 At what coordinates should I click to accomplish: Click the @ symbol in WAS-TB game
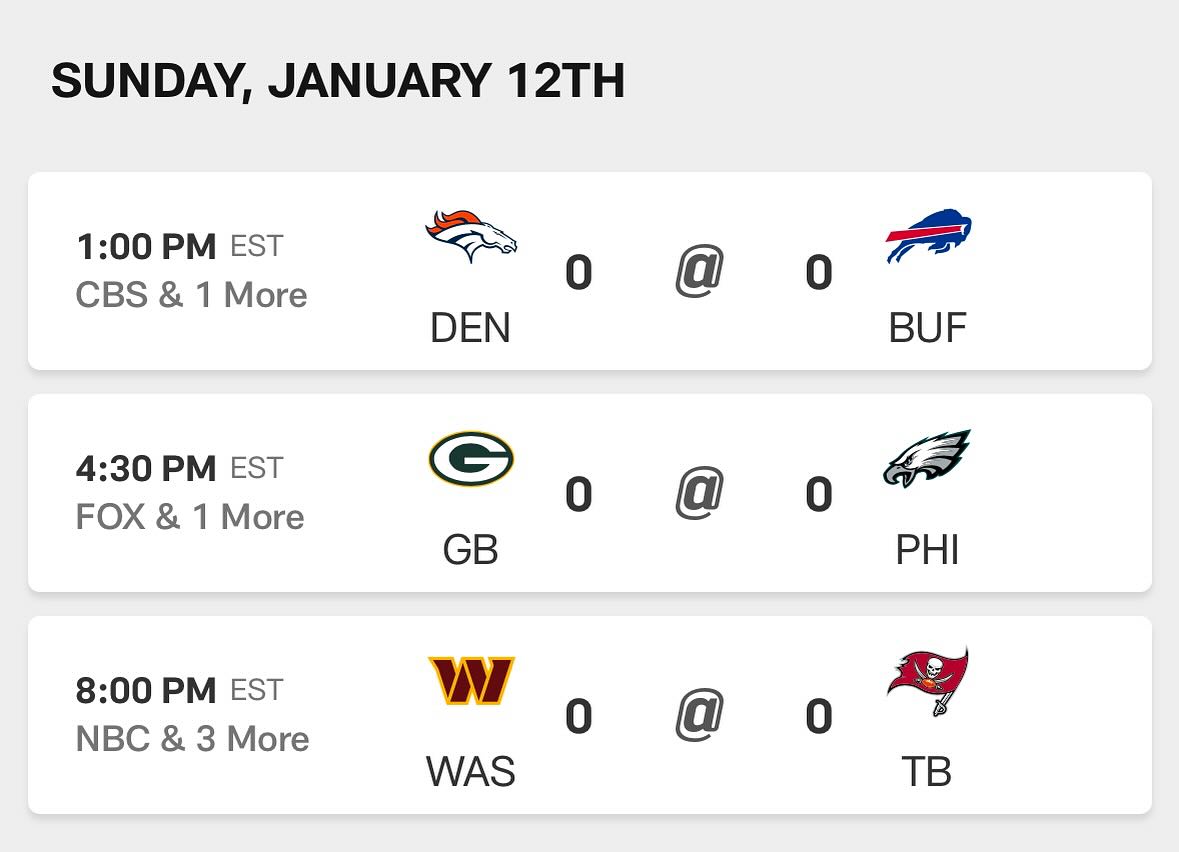pyautogui.click(x=699, y=714)
